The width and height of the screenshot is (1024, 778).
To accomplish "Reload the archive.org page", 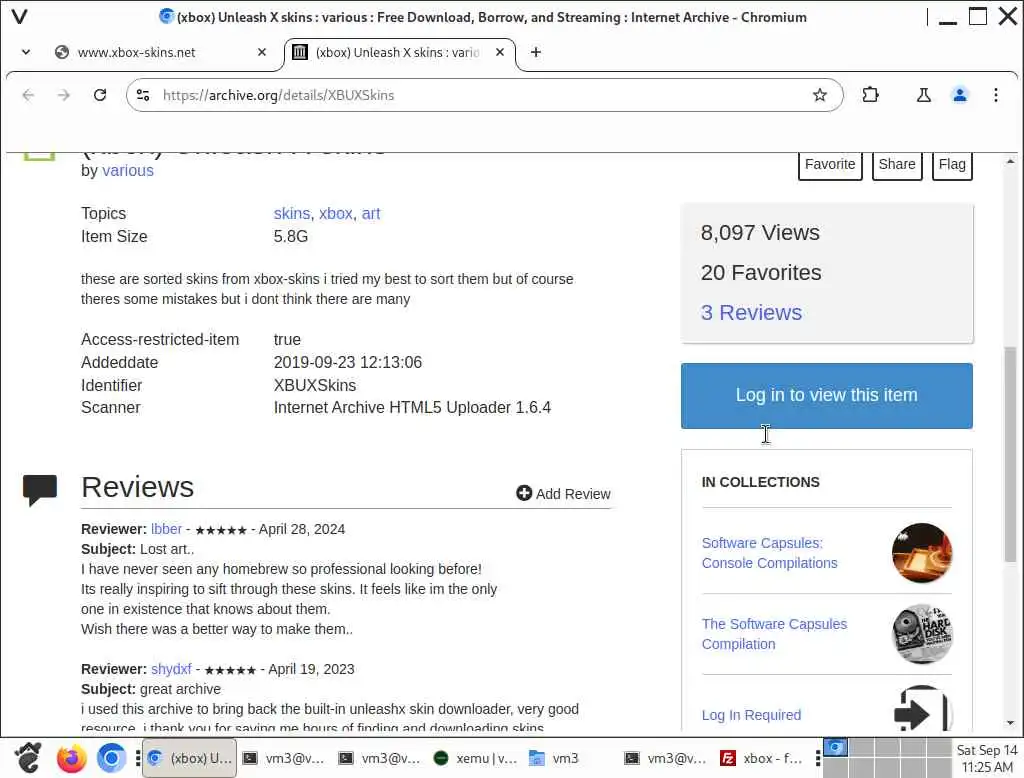I will point(100,95).
